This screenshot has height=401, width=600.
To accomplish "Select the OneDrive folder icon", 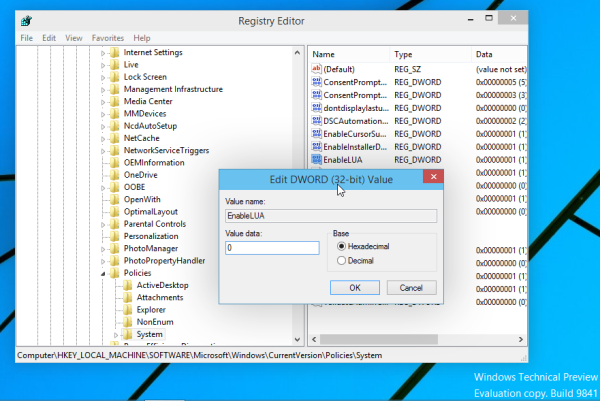I will click(114, 174).
